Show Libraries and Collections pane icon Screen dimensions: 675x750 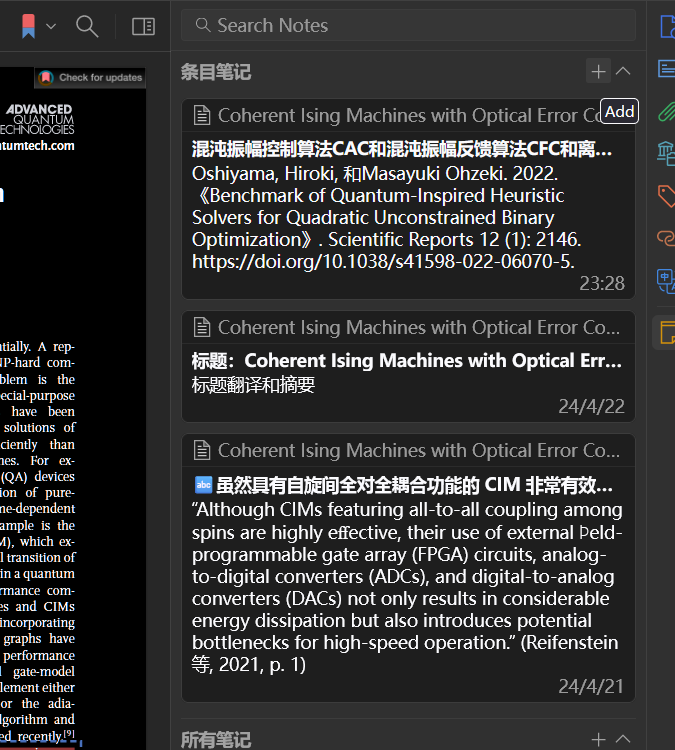tap(666, 153)
